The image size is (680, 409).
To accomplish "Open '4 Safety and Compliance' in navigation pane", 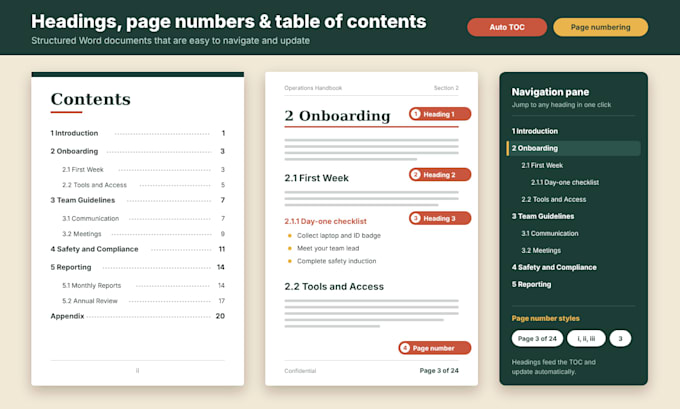I will (554, 267).
